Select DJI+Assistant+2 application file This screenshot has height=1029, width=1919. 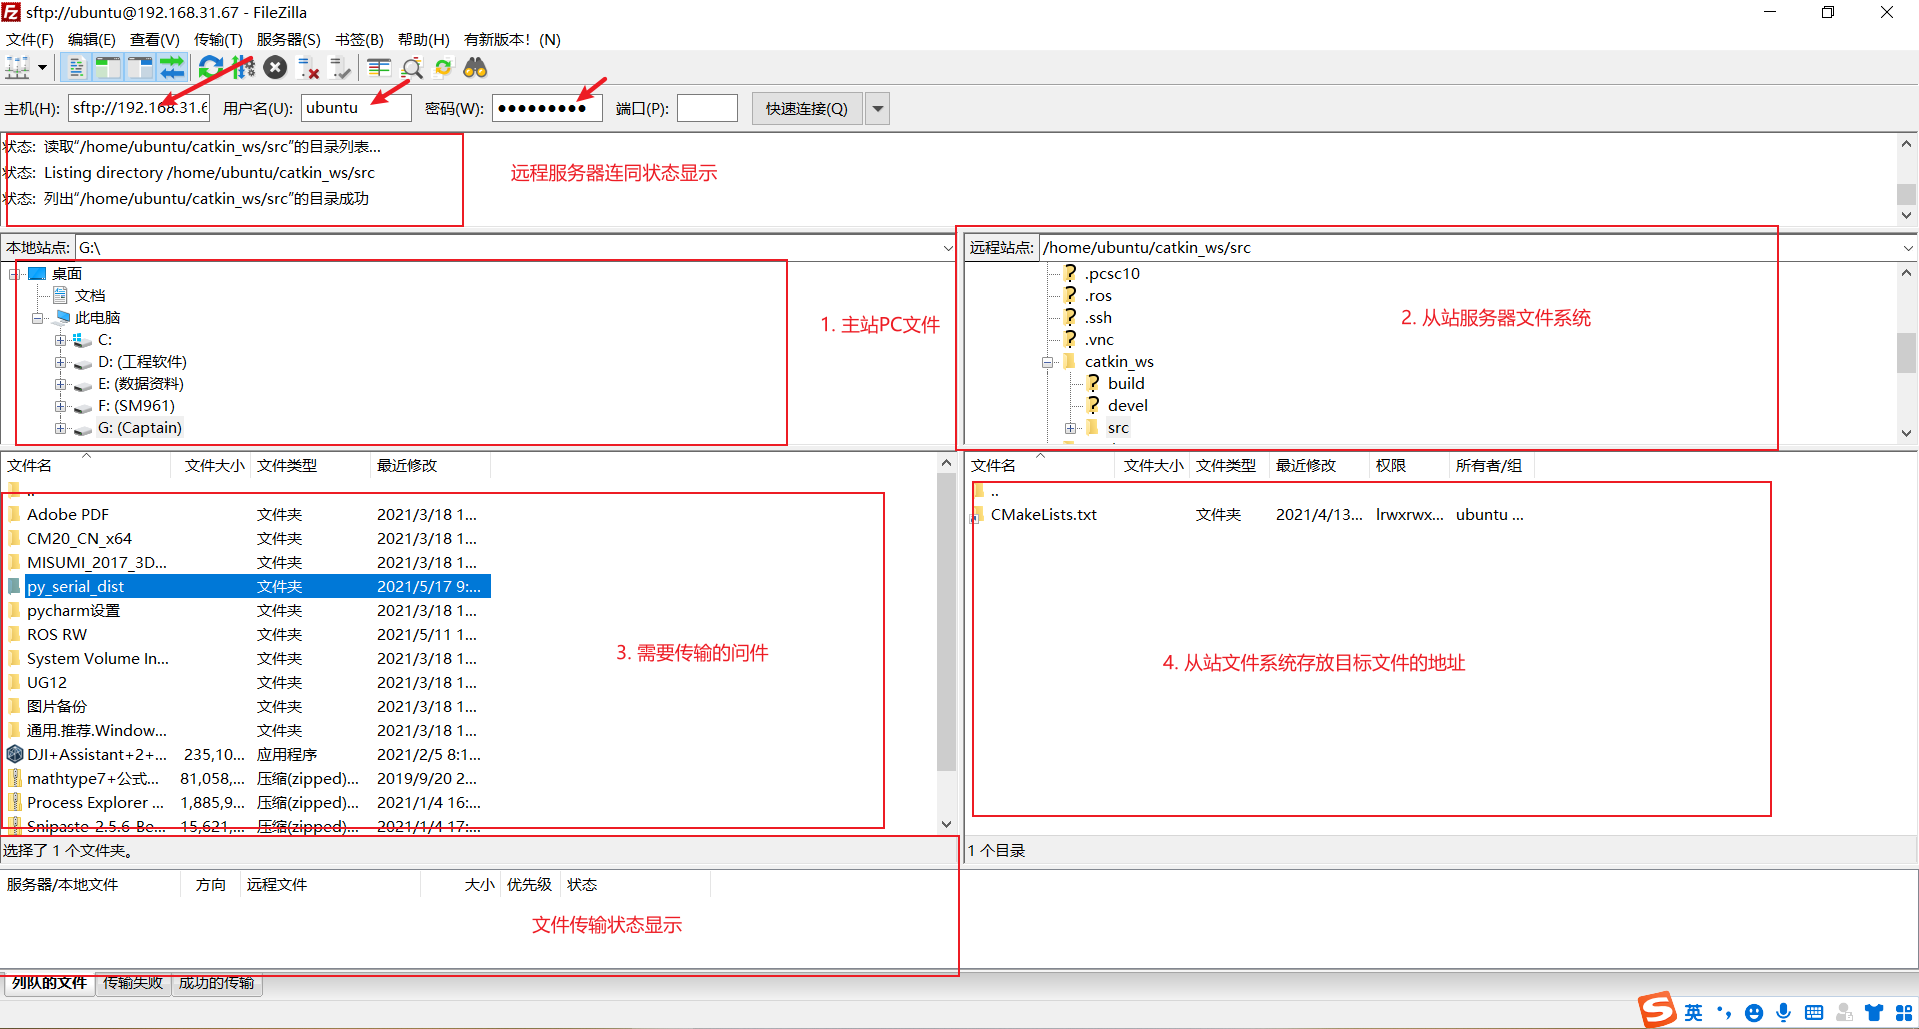(x=96, y=755)
